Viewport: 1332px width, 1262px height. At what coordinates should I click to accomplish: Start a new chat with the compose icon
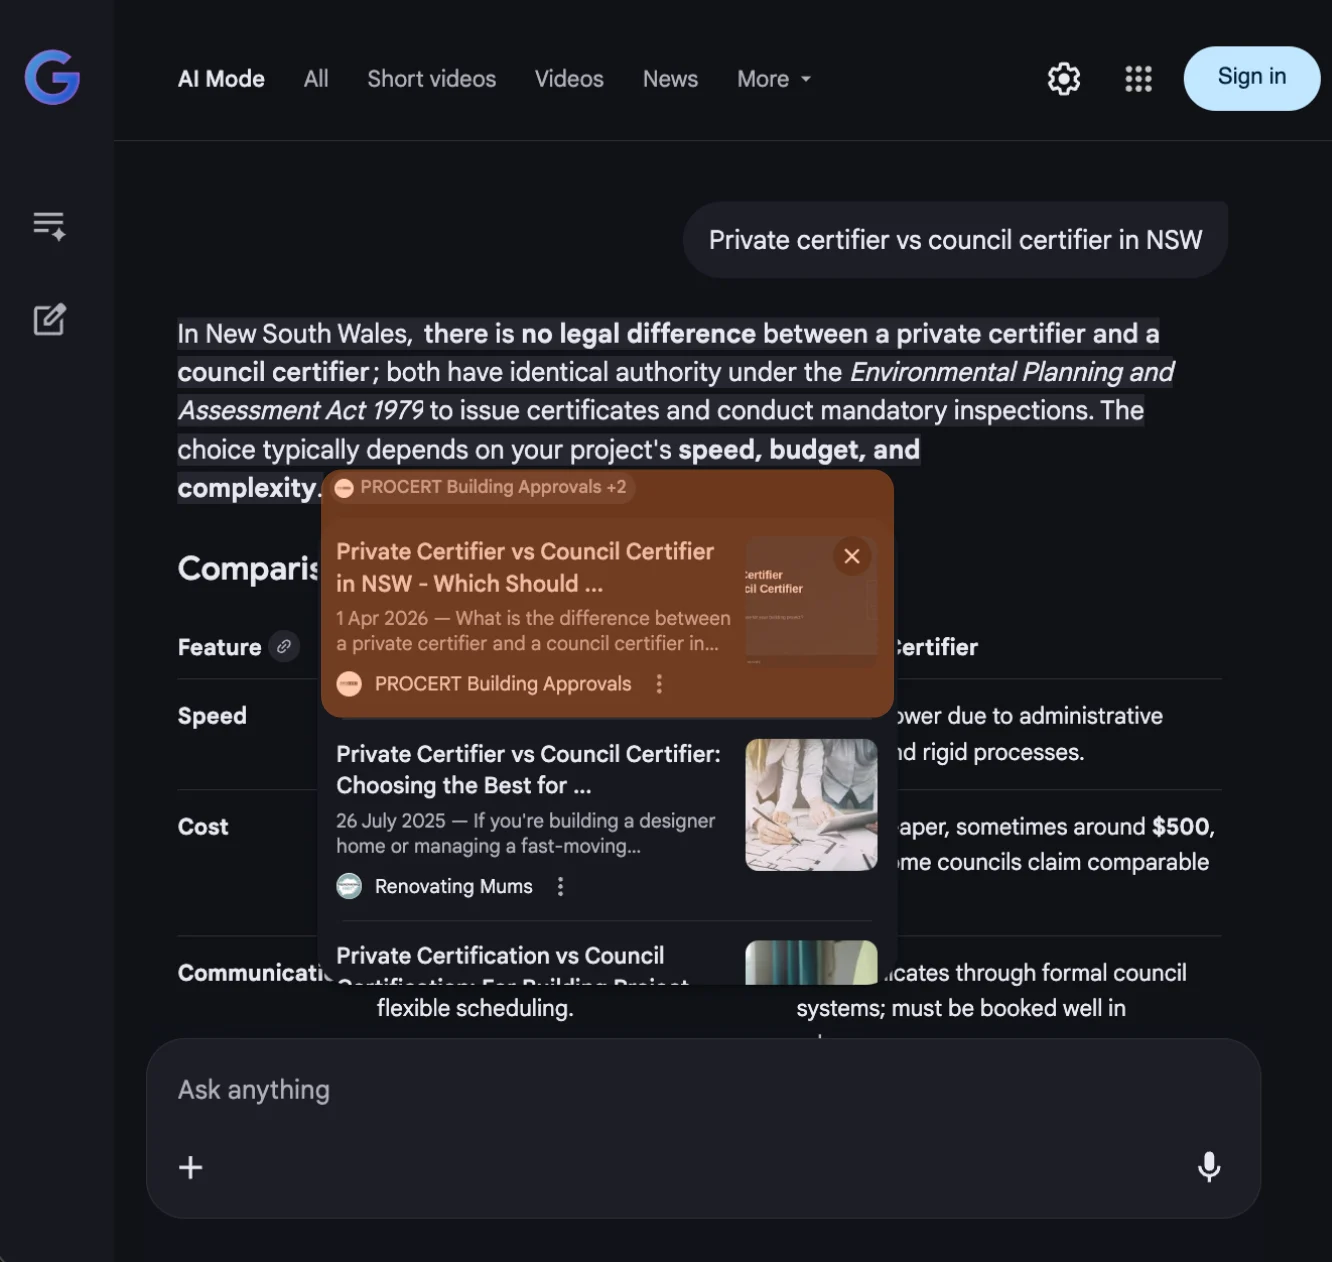tap(48, 320)
